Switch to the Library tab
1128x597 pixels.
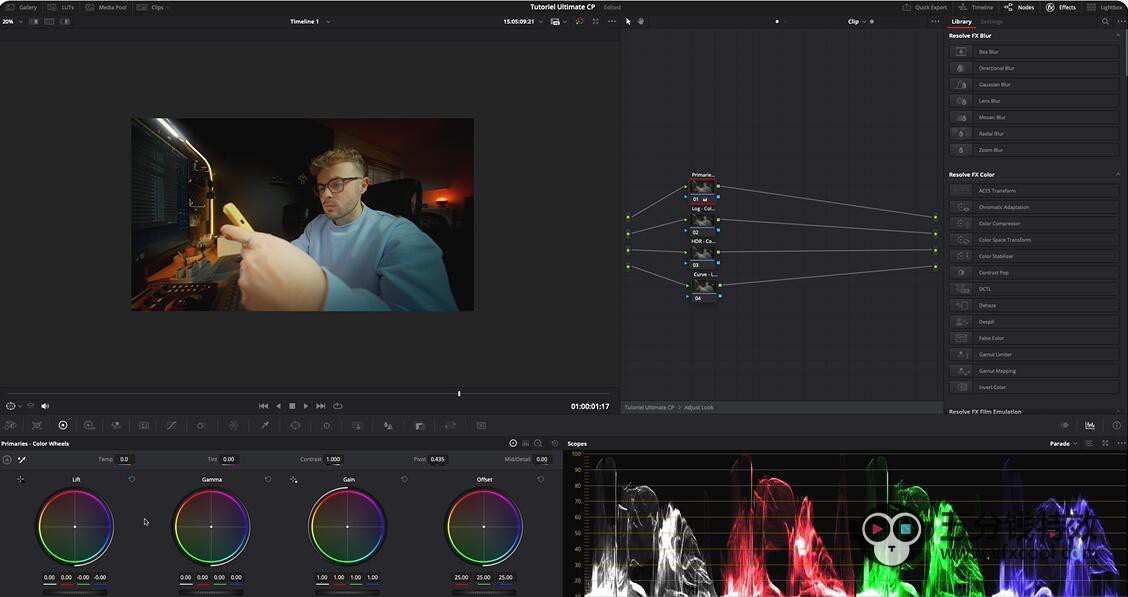point(961,22)
